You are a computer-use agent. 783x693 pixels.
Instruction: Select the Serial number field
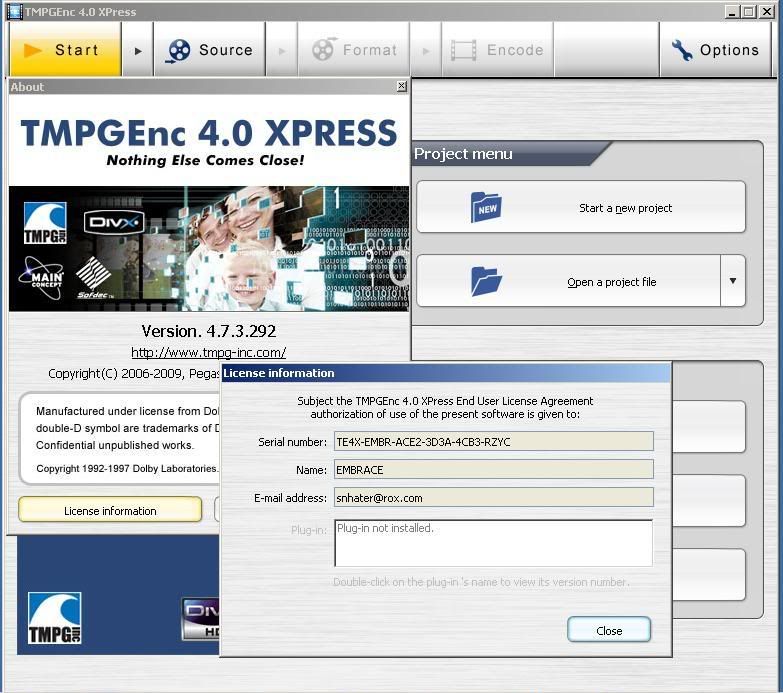[x=493, y=441]
